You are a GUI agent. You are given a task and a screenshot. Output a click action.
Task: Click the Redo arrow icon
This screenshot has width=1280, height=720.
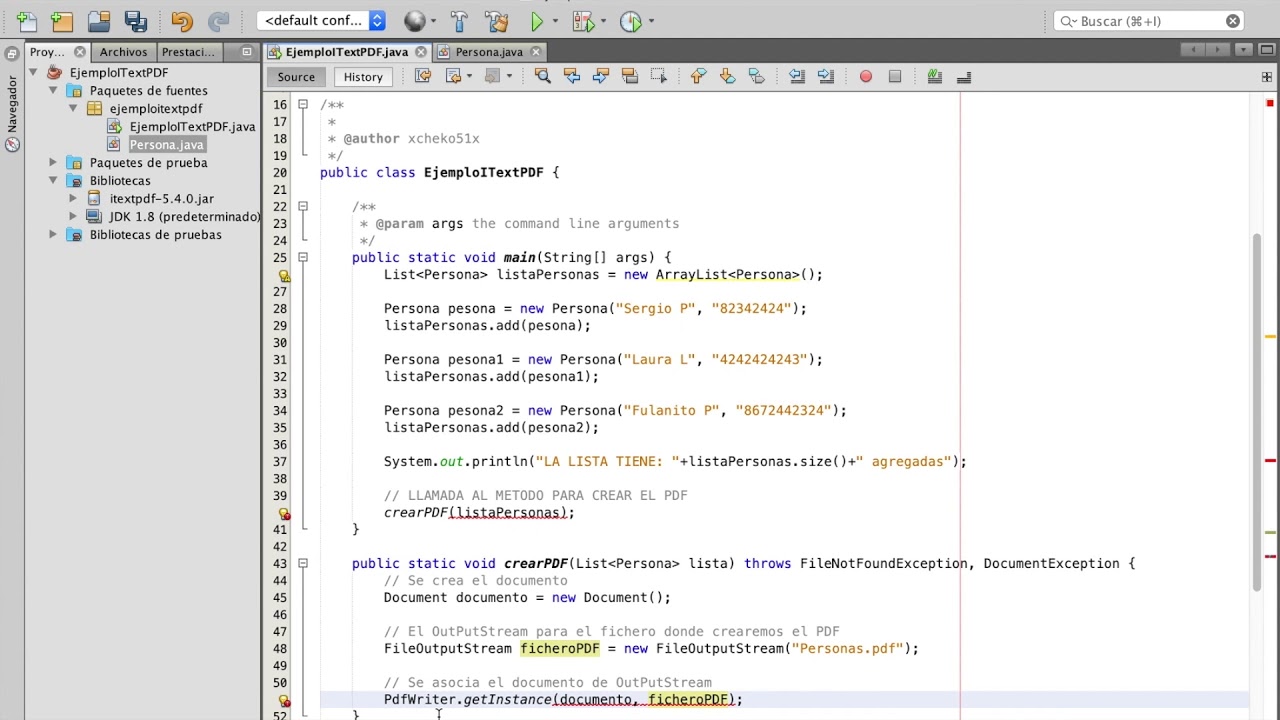[x=218, y=21]
